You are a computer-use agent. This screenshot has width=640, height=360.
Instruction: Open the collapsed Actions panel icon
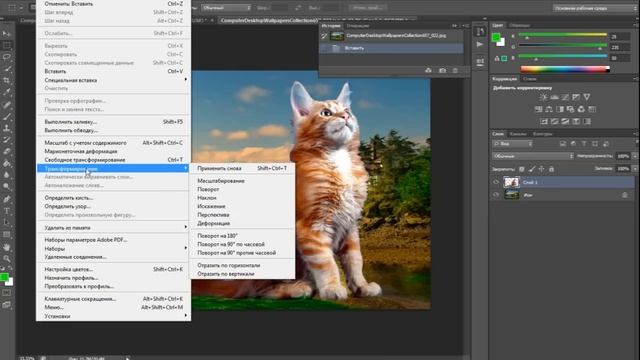coord(480,44)
